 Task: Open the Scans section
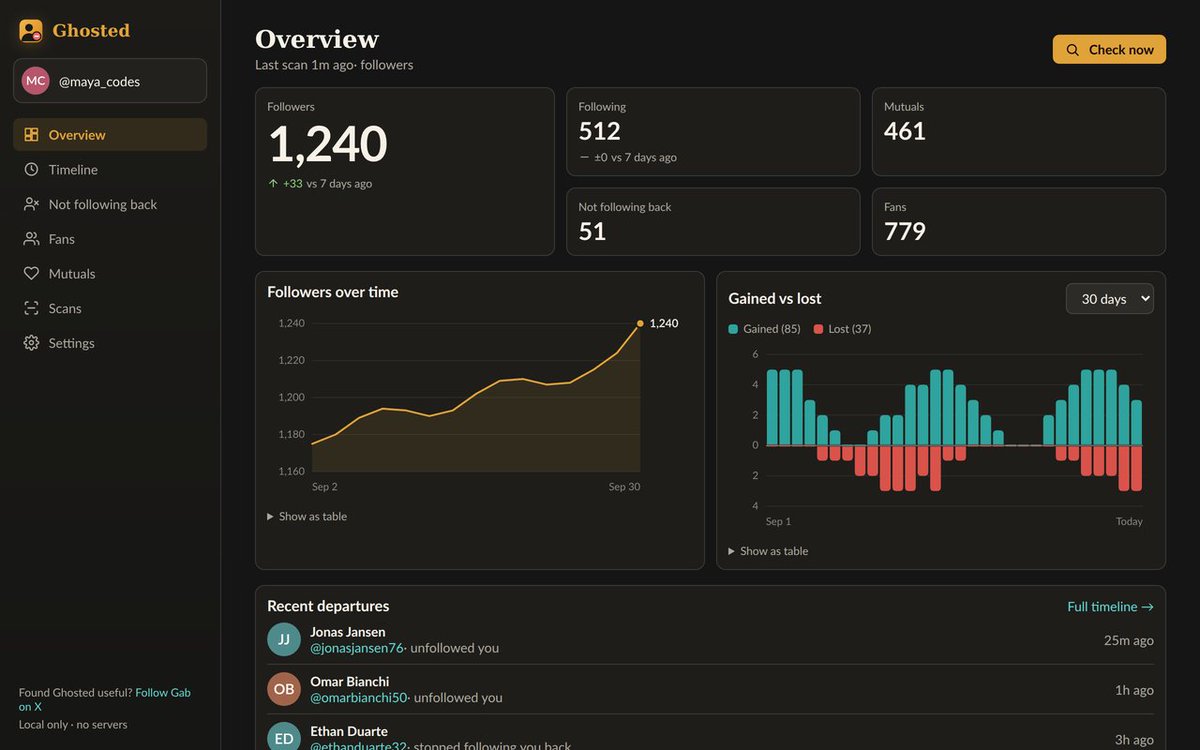click(110, 308)
